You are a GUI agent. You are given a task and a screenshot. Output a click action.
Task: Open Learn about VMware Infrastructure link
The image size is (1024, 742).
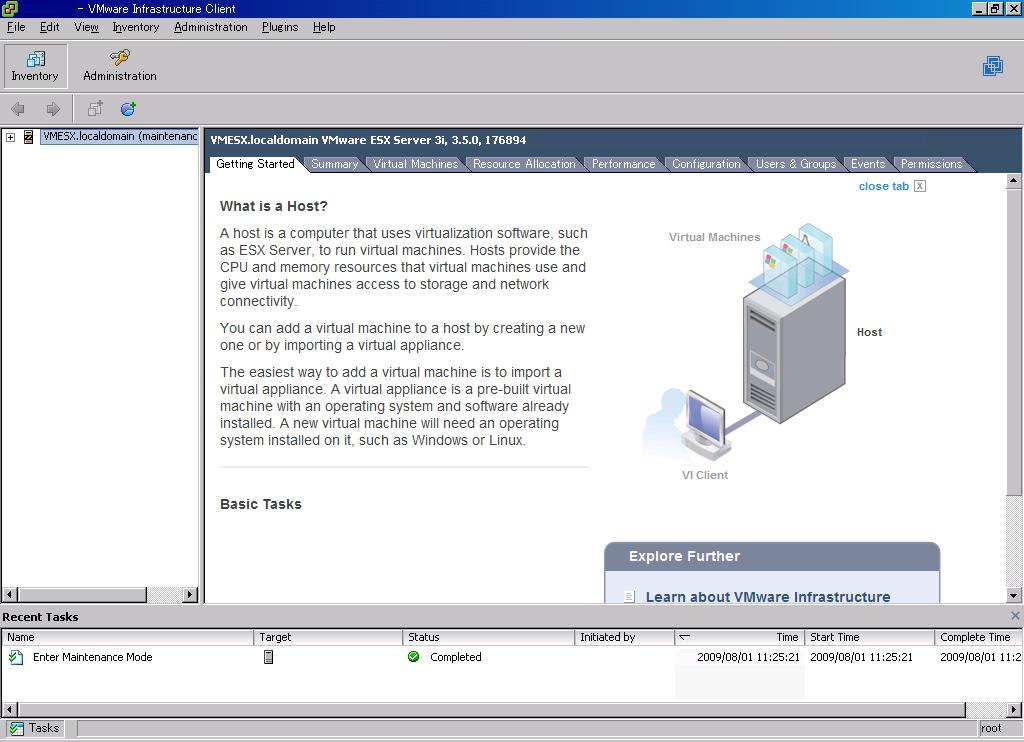tap(768, 597)
